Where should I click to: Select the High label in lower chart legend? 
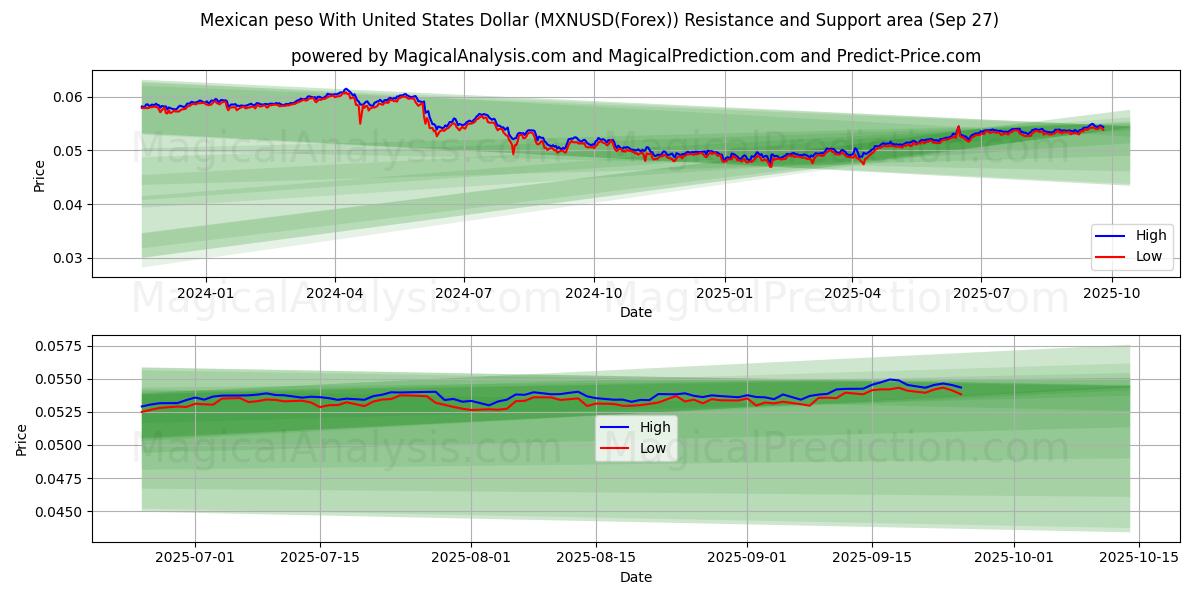[x=655, y=427]
